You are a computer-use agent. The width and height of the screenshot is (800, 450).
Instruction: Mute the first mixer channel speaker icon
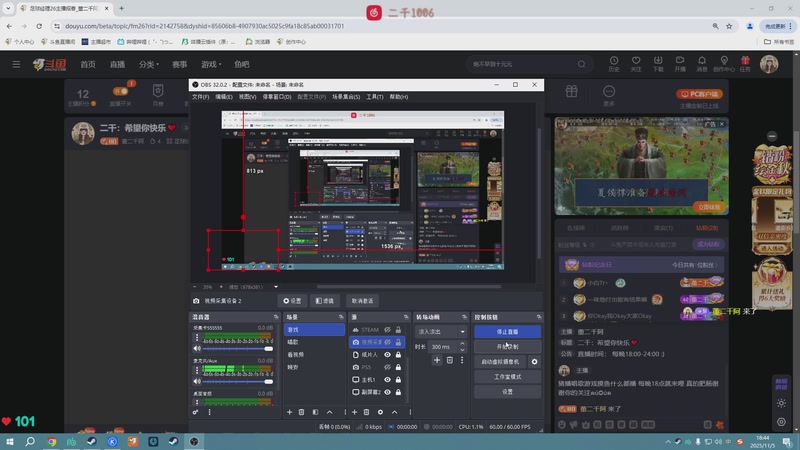pos(197,348)
